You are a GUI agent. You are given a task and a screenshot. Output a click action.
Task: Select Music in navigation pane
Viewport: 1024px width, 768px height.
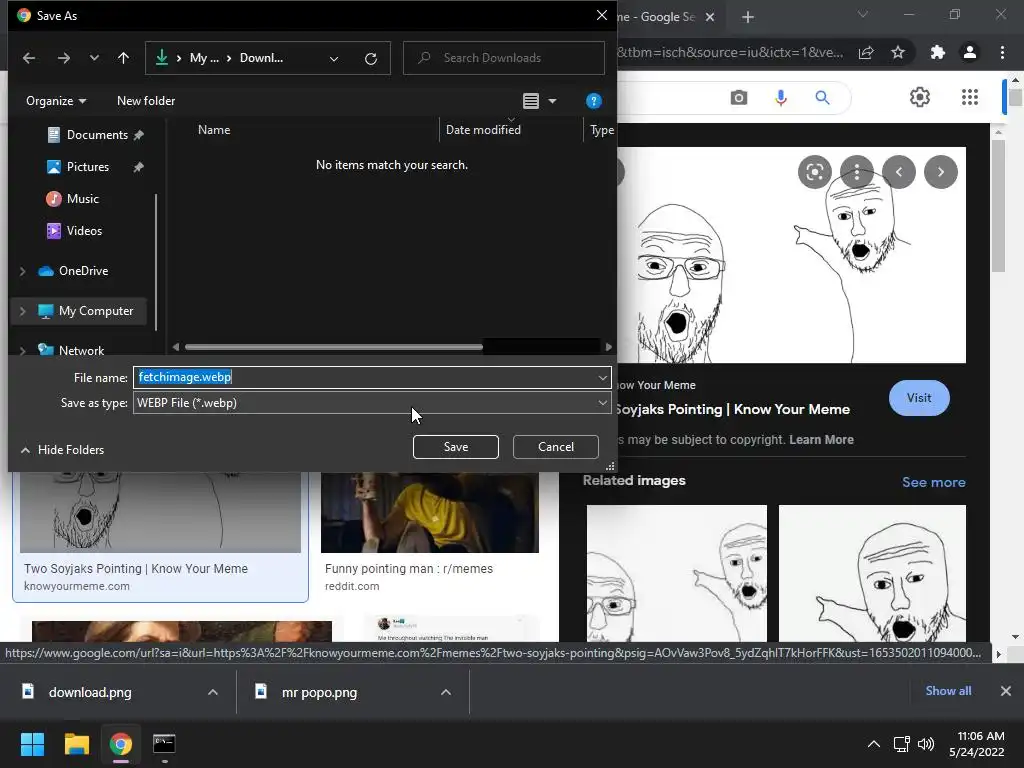click(82, 199)
